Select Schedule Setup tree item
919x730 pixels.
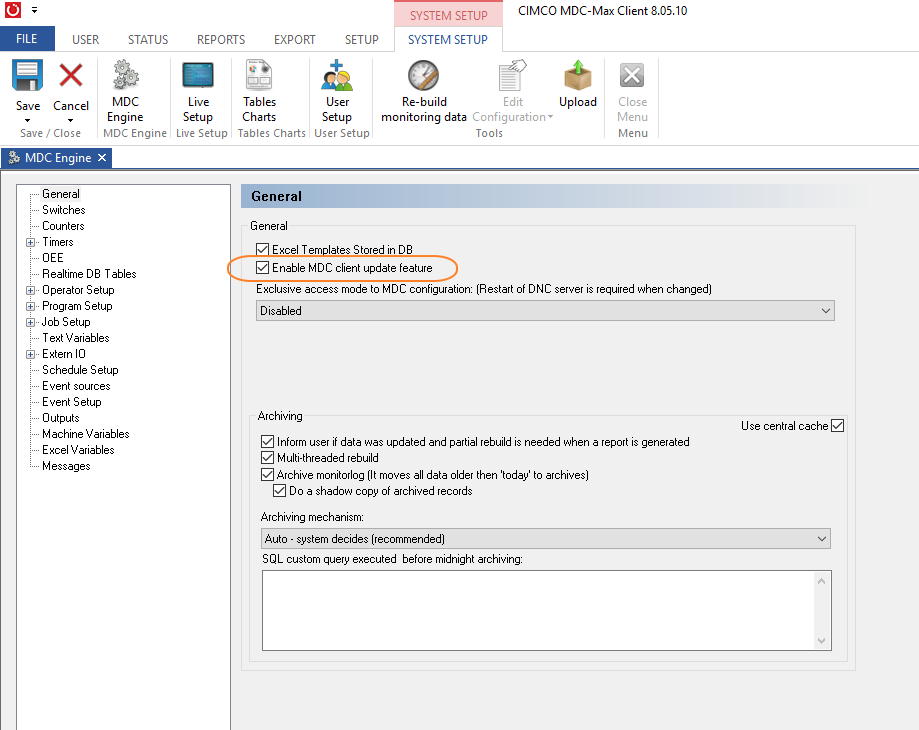[80, 370]
